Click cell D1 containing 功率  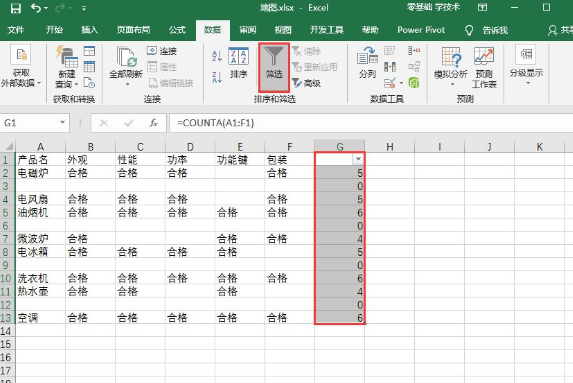click(x=190, y=159)
